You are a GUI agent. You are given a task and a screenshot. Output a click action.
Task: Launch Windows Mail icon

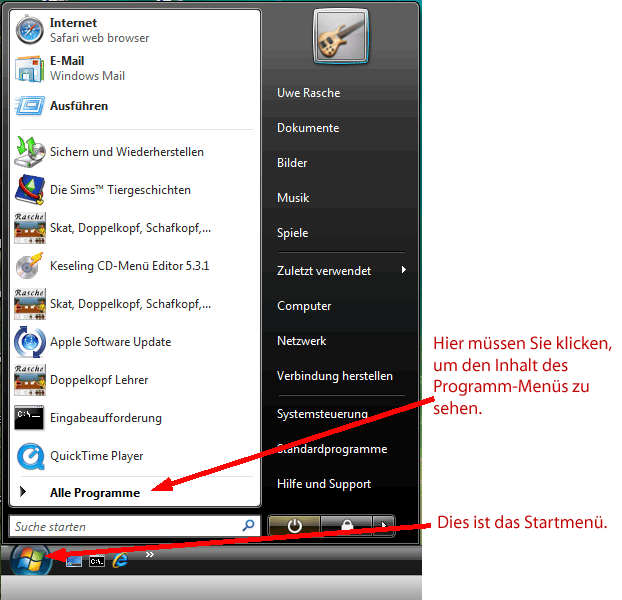coord(29,68)
